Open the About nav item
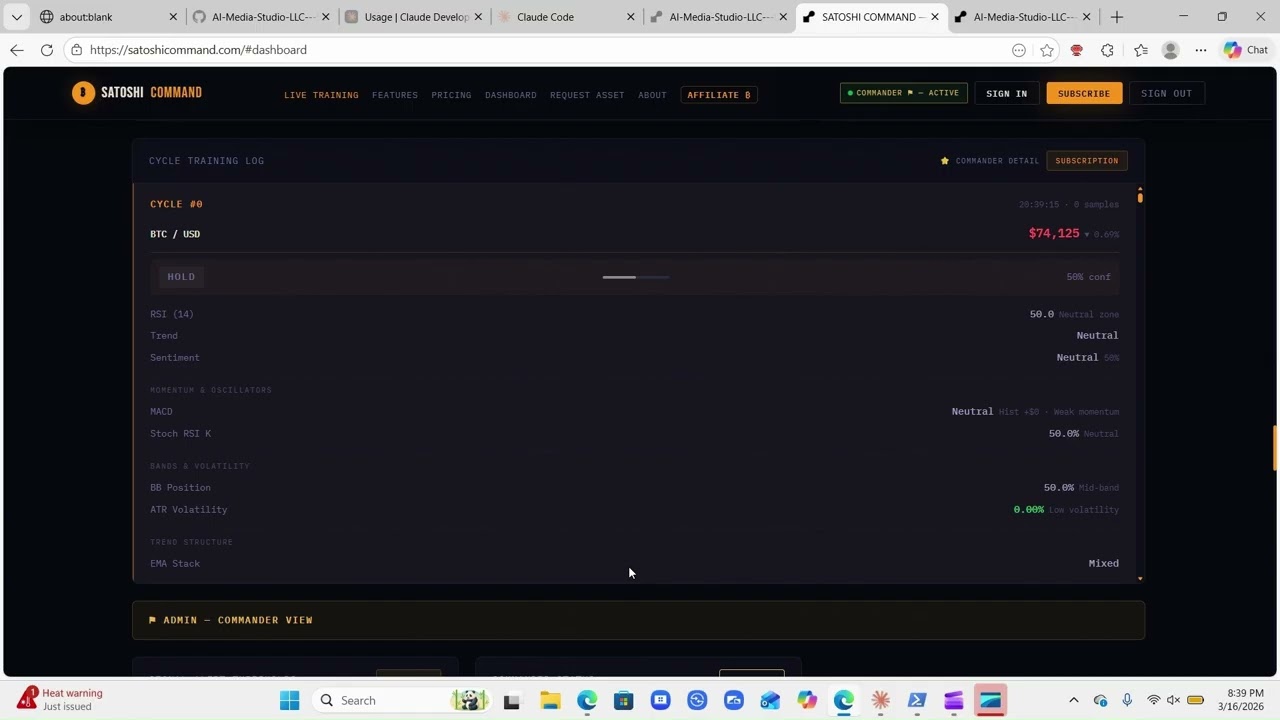The image size is (1280, 720). pos(652,95)
